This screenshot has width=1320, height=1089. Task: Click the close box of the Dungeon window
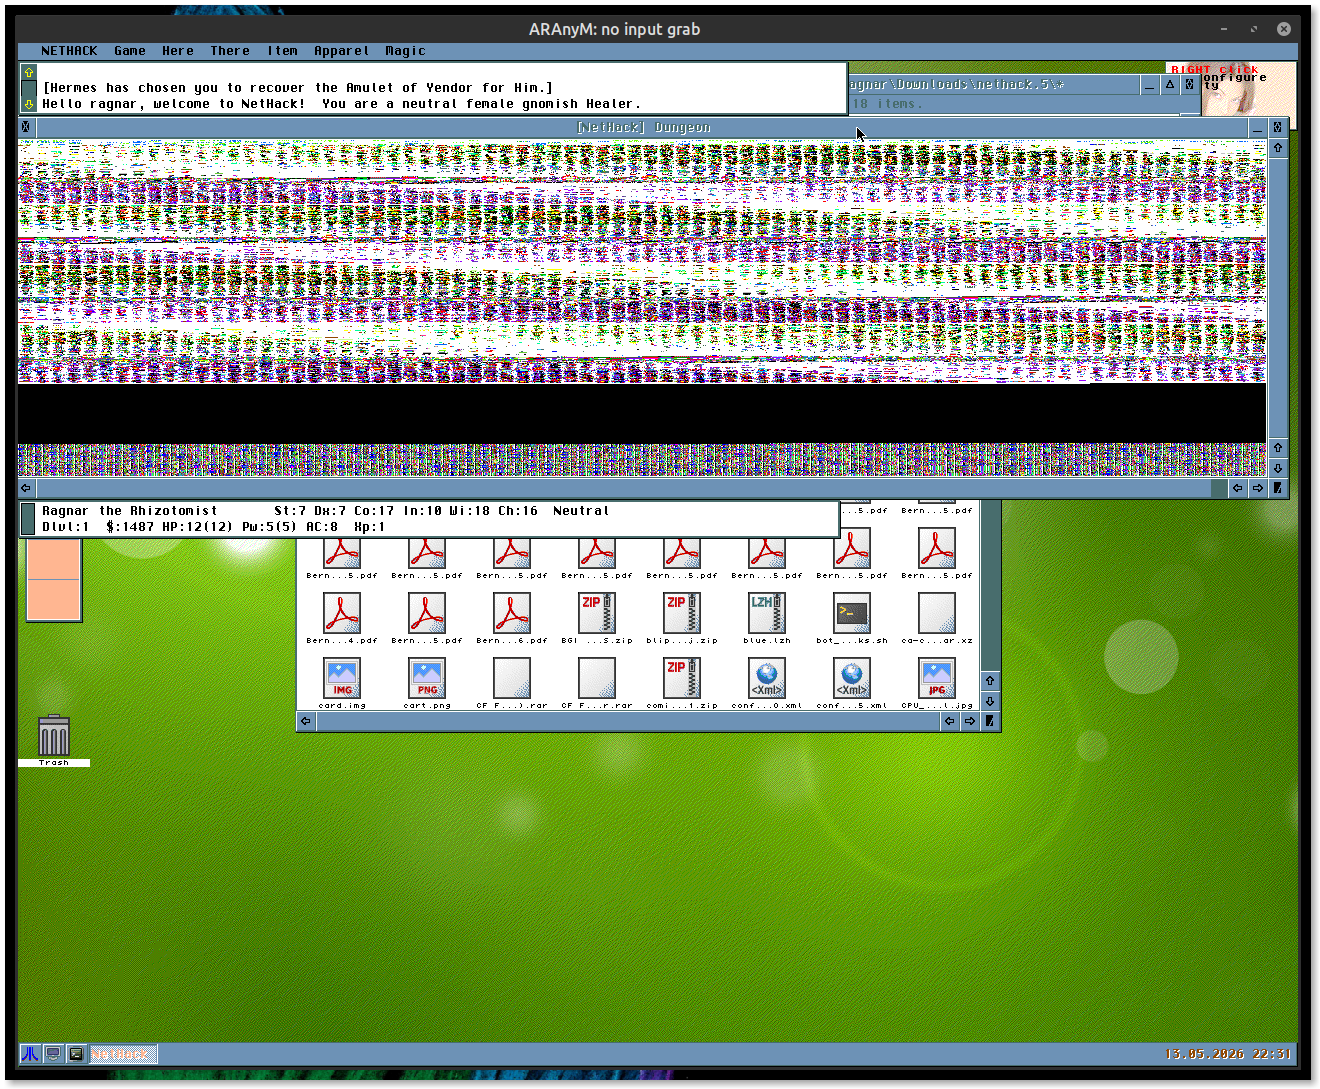tap(26, 127)
